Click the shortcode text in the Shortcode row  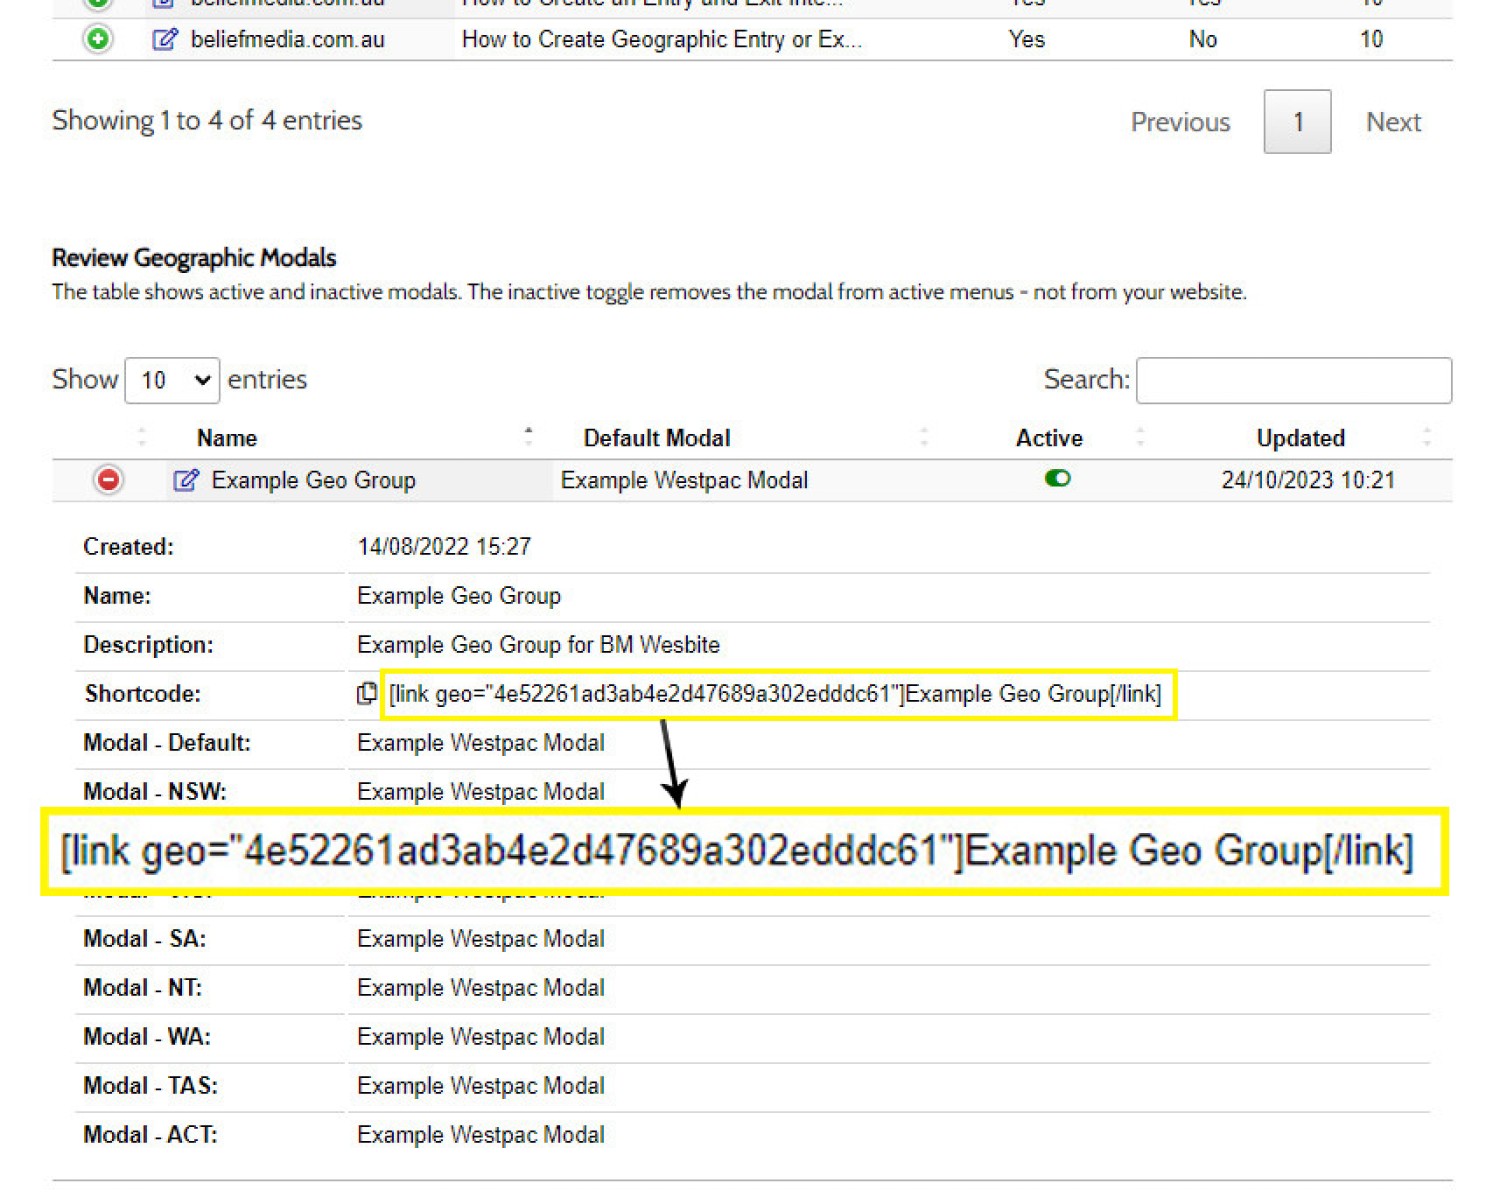point(775,694)
